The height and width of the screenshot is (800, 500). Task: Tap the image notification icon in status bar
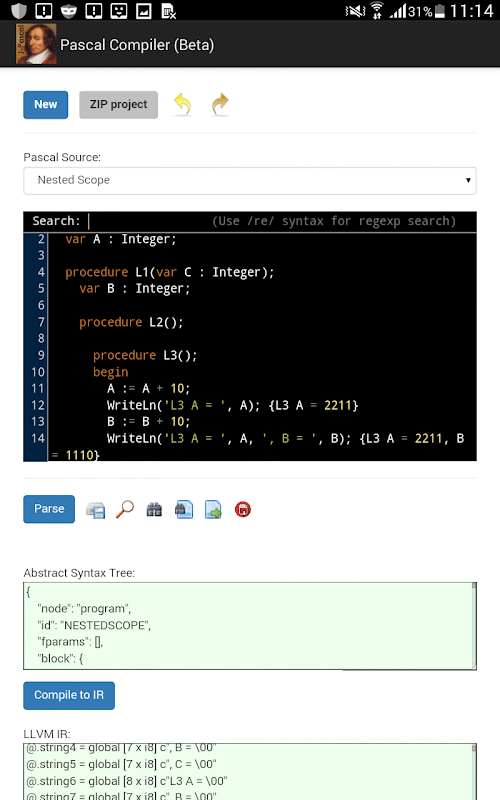[x=143, y=11]
